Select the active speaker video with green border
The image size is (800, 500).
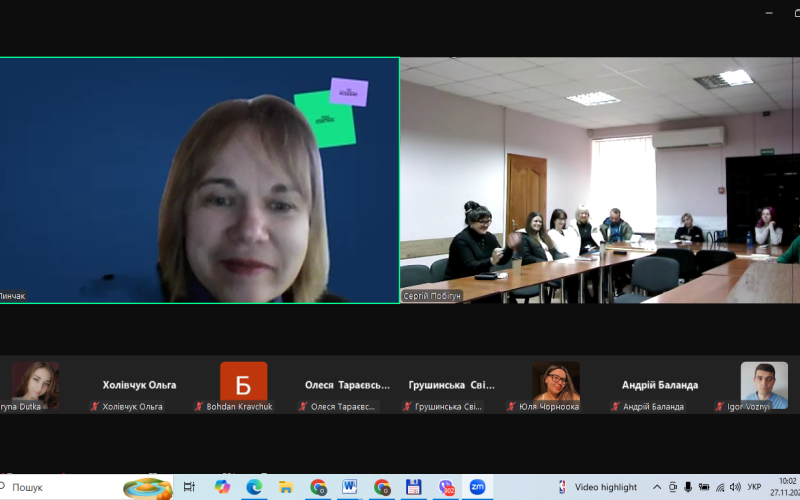(x=199, y=180)
